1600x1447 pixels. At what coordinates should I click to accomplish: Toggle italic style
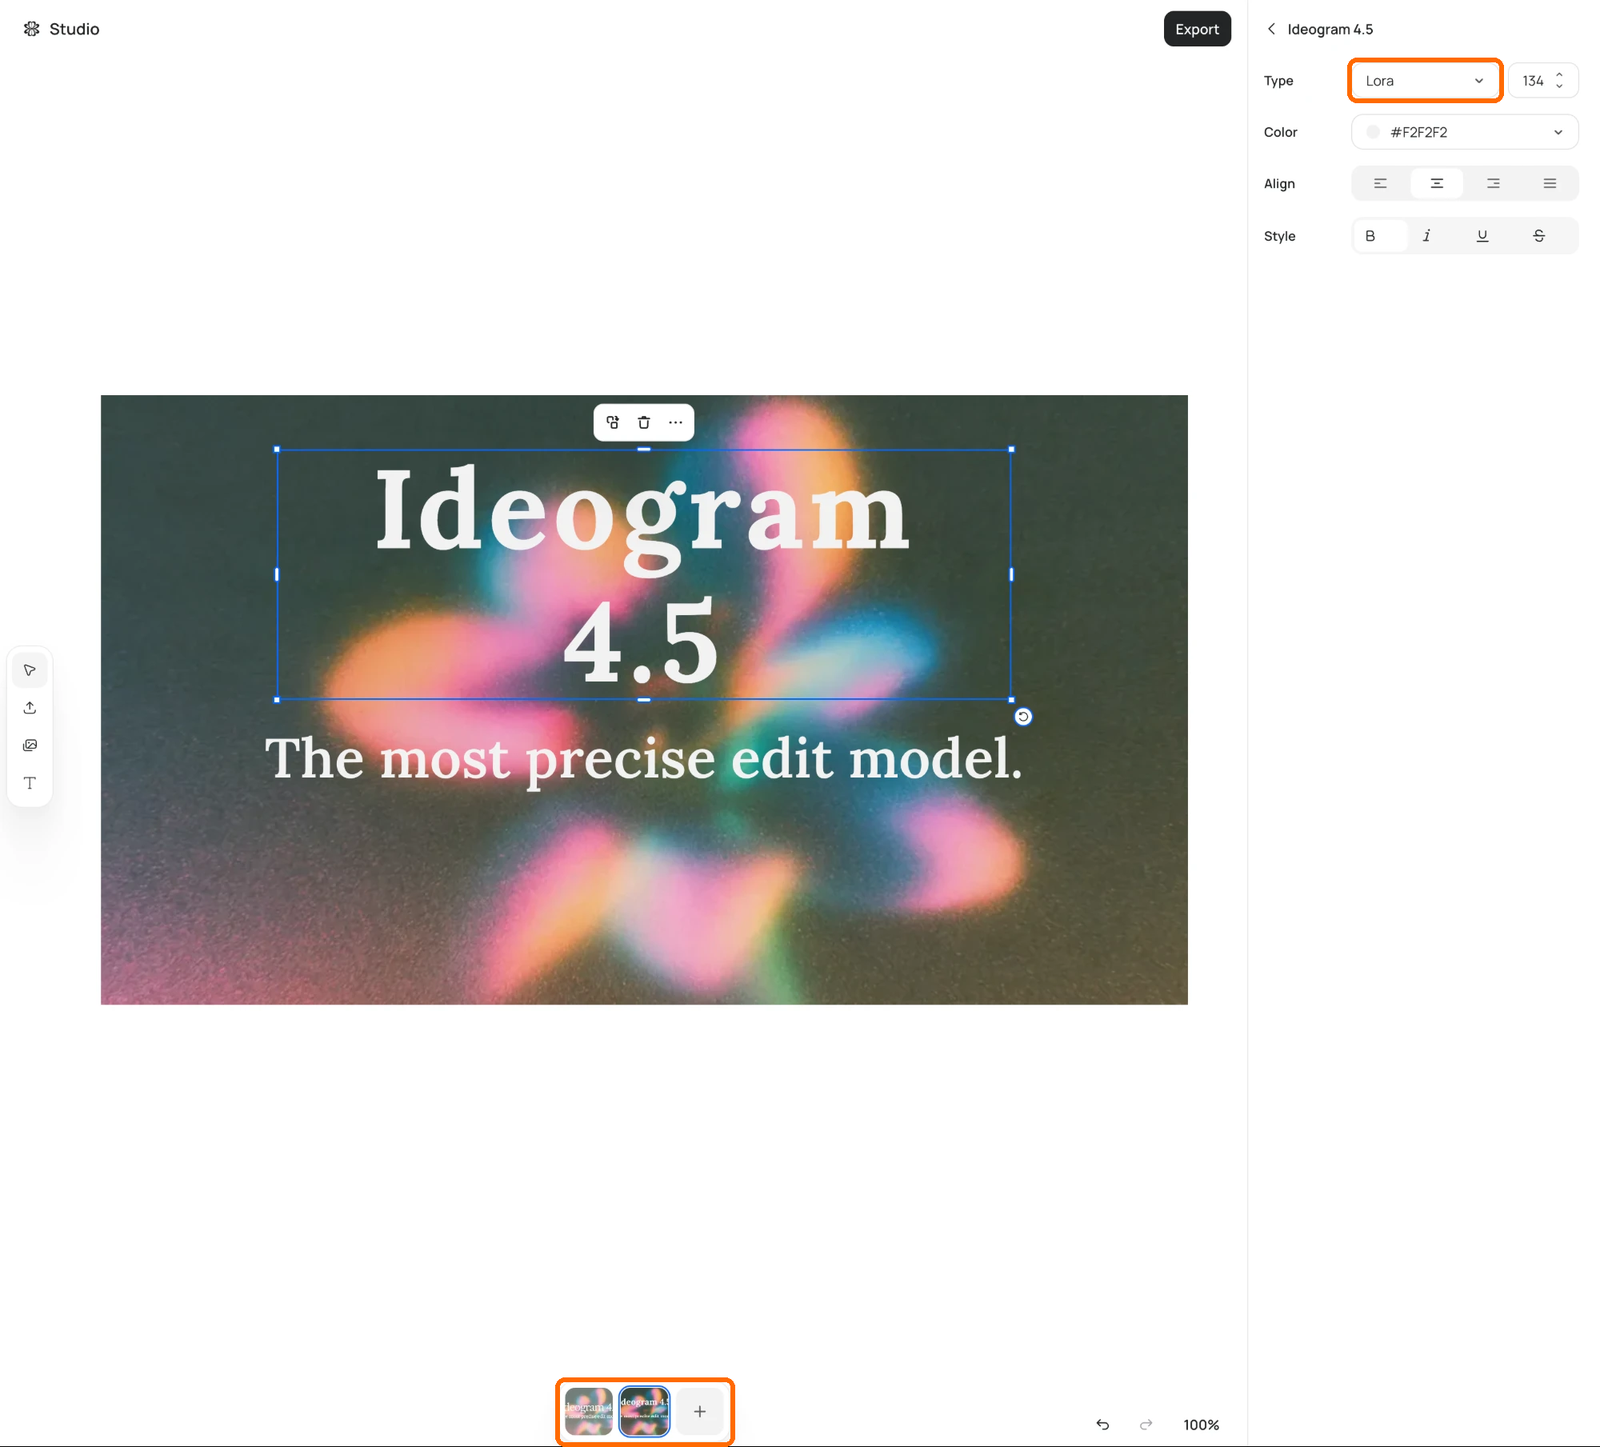click(x=1427, y=236)
